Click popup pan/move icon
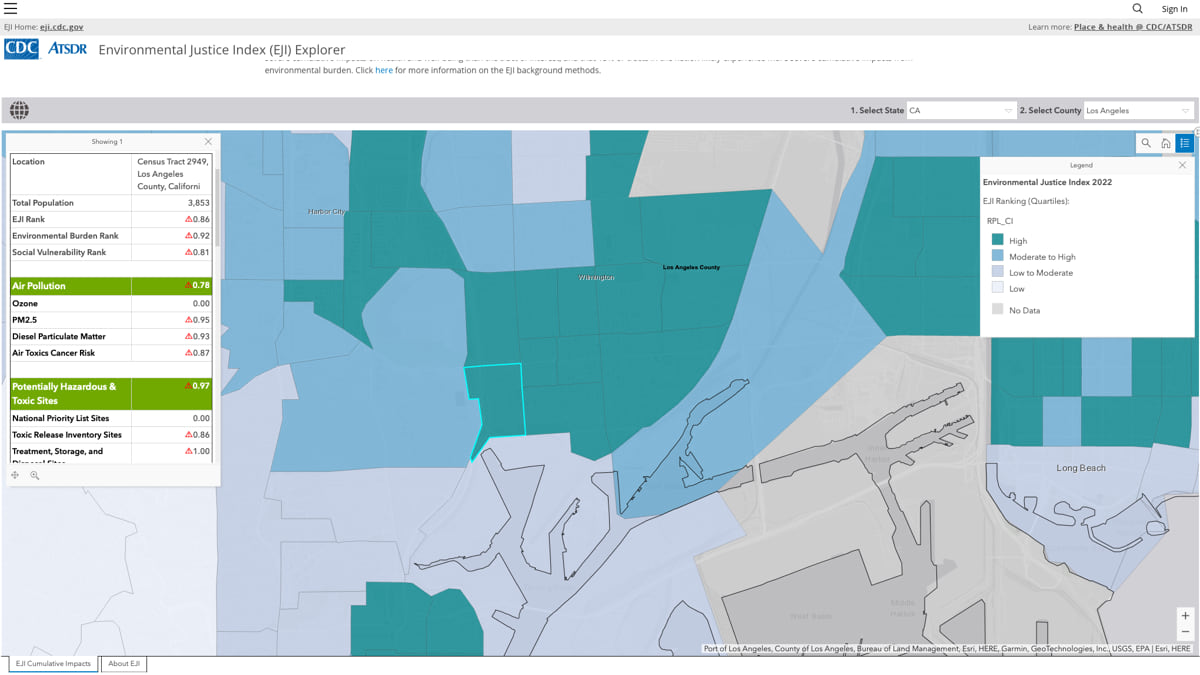Screen dimensions: 1200x675 click(x=15, y=475)
